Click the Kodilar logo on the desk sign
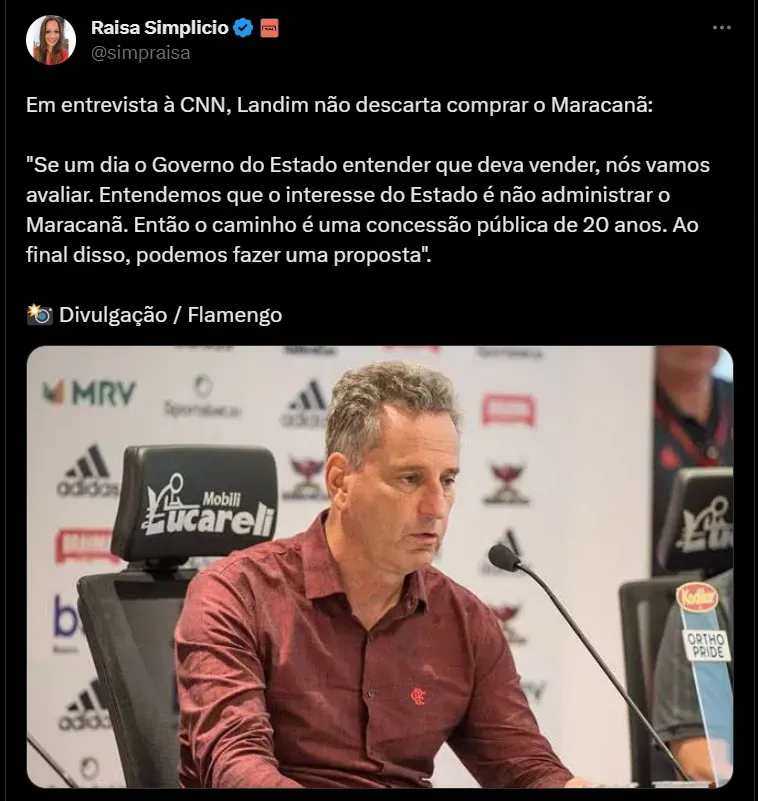 pos(697,598)
